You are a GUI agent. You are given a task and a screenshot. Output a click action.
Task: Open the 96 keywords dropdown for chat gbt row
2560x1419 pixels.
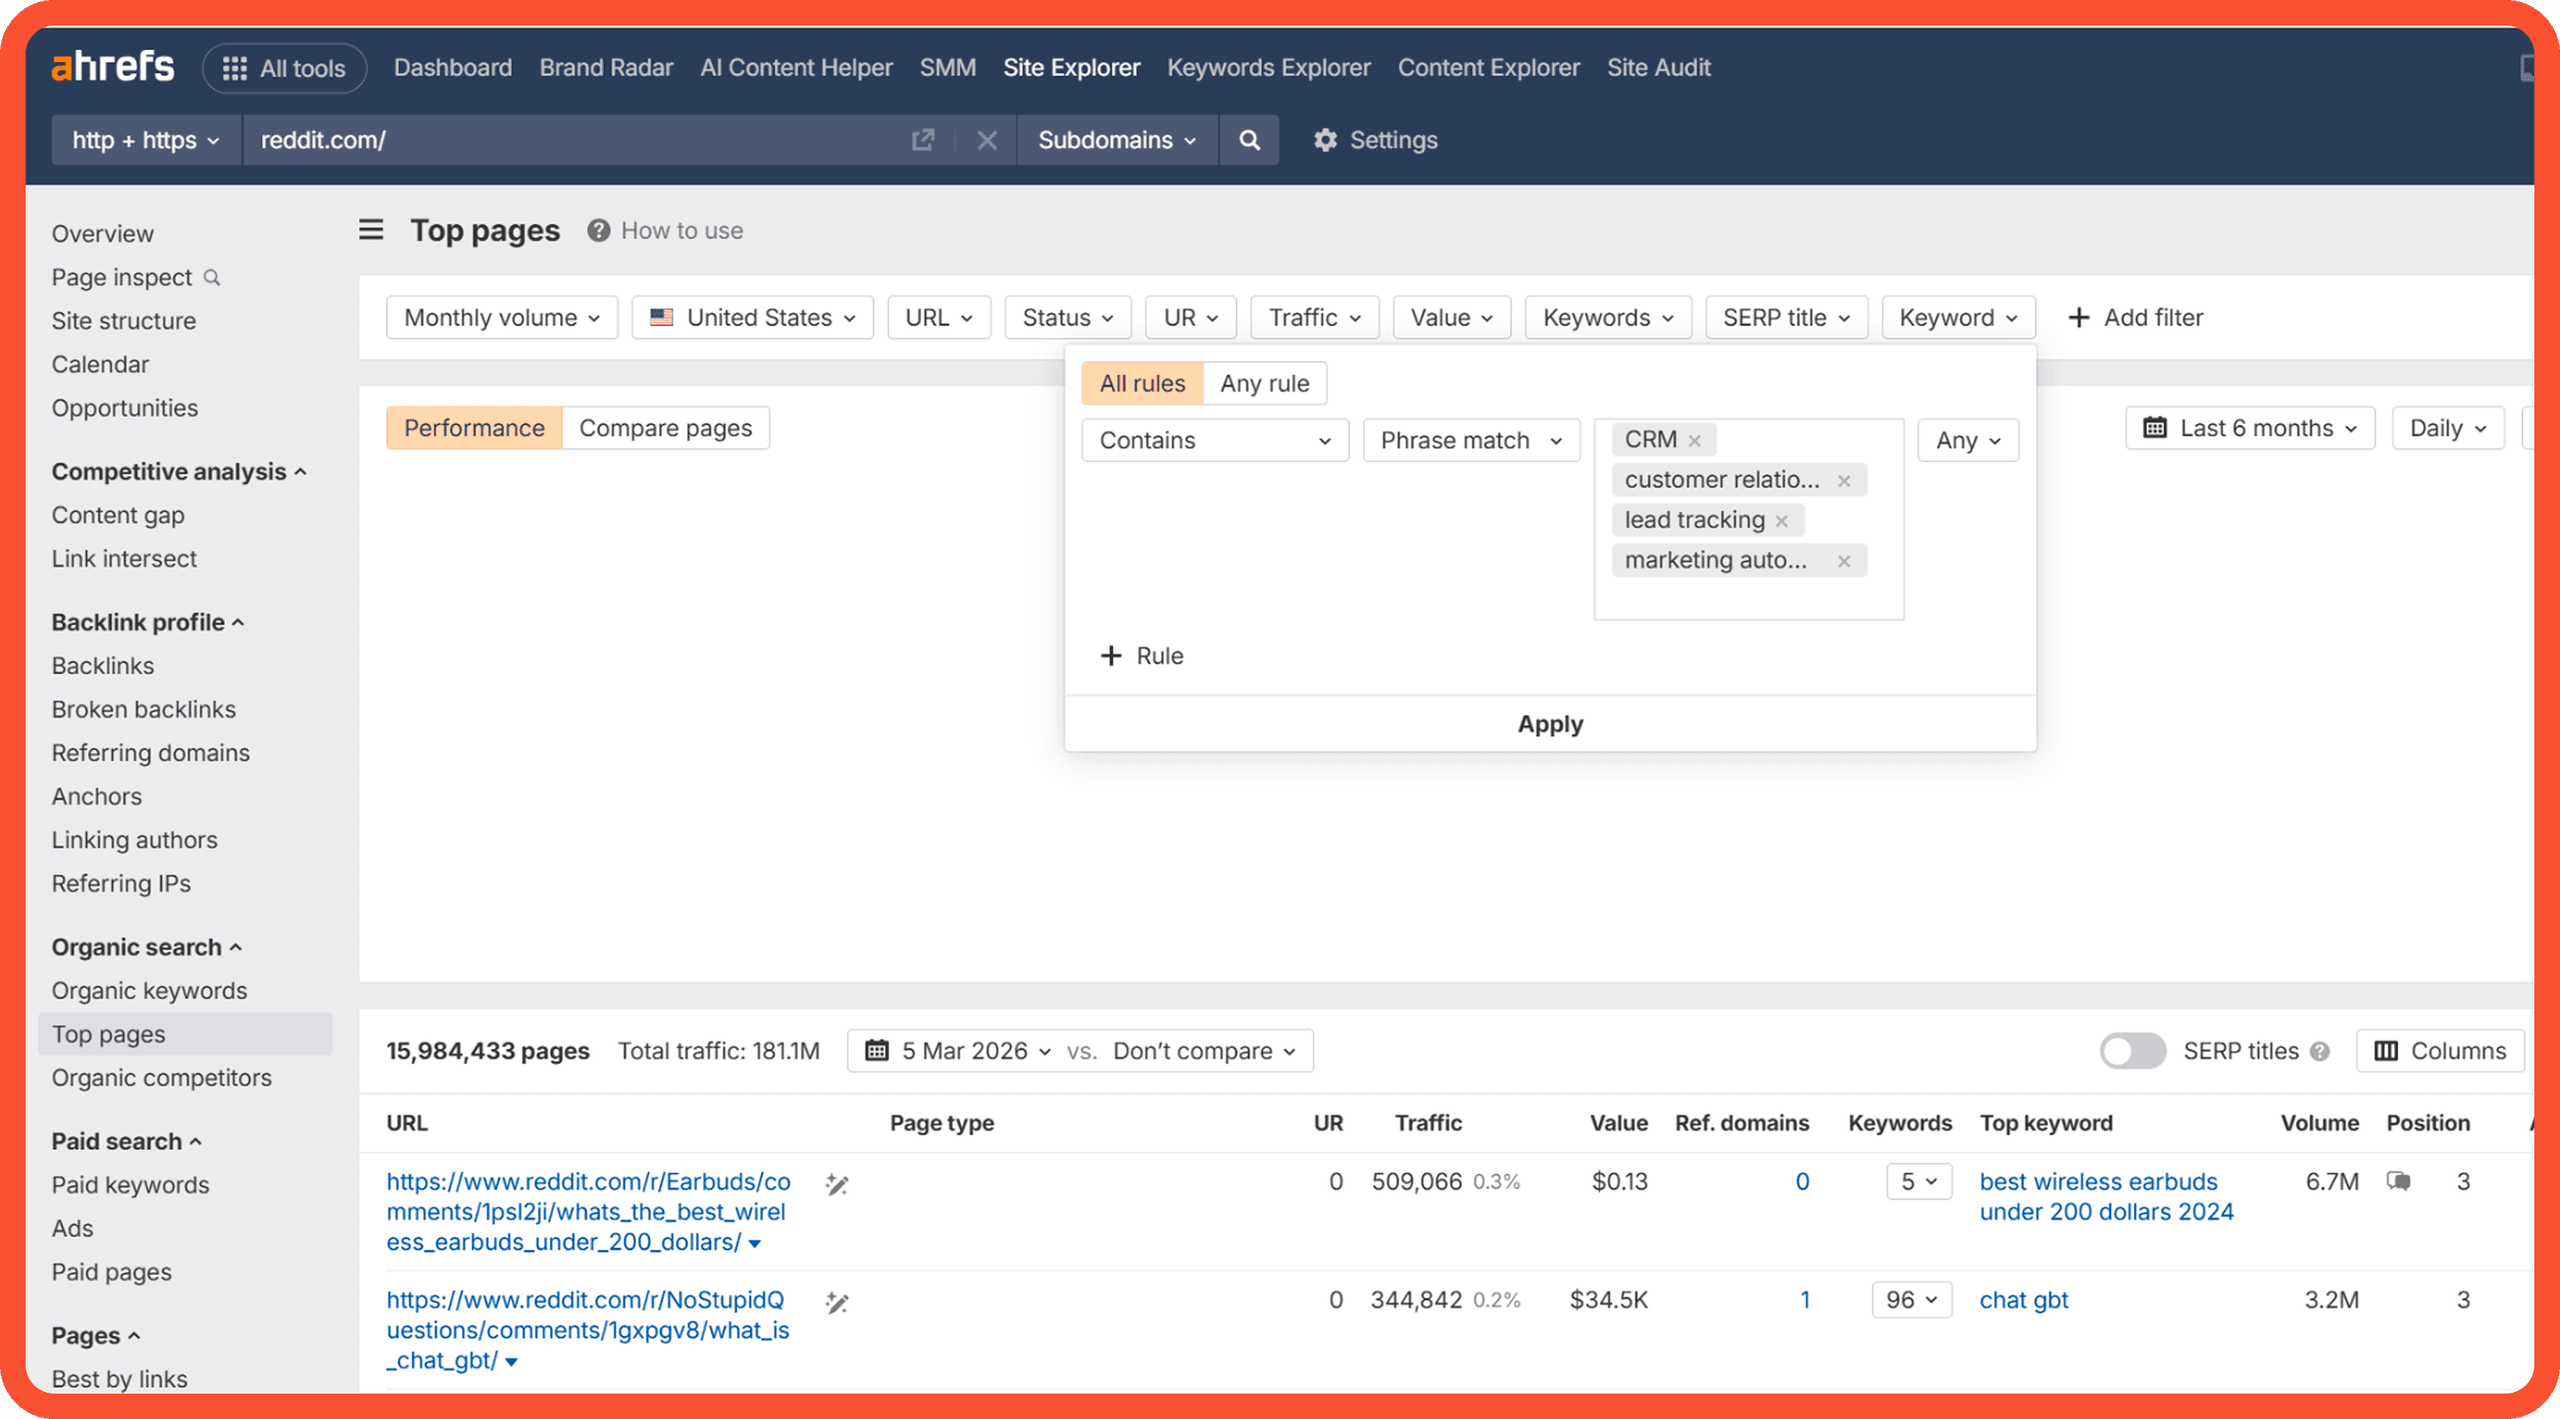[x=1912, y=1300]
